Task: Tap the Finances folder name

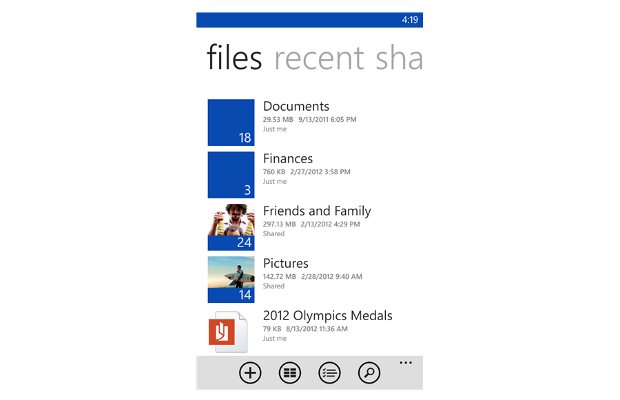Action: click(288, 158)
